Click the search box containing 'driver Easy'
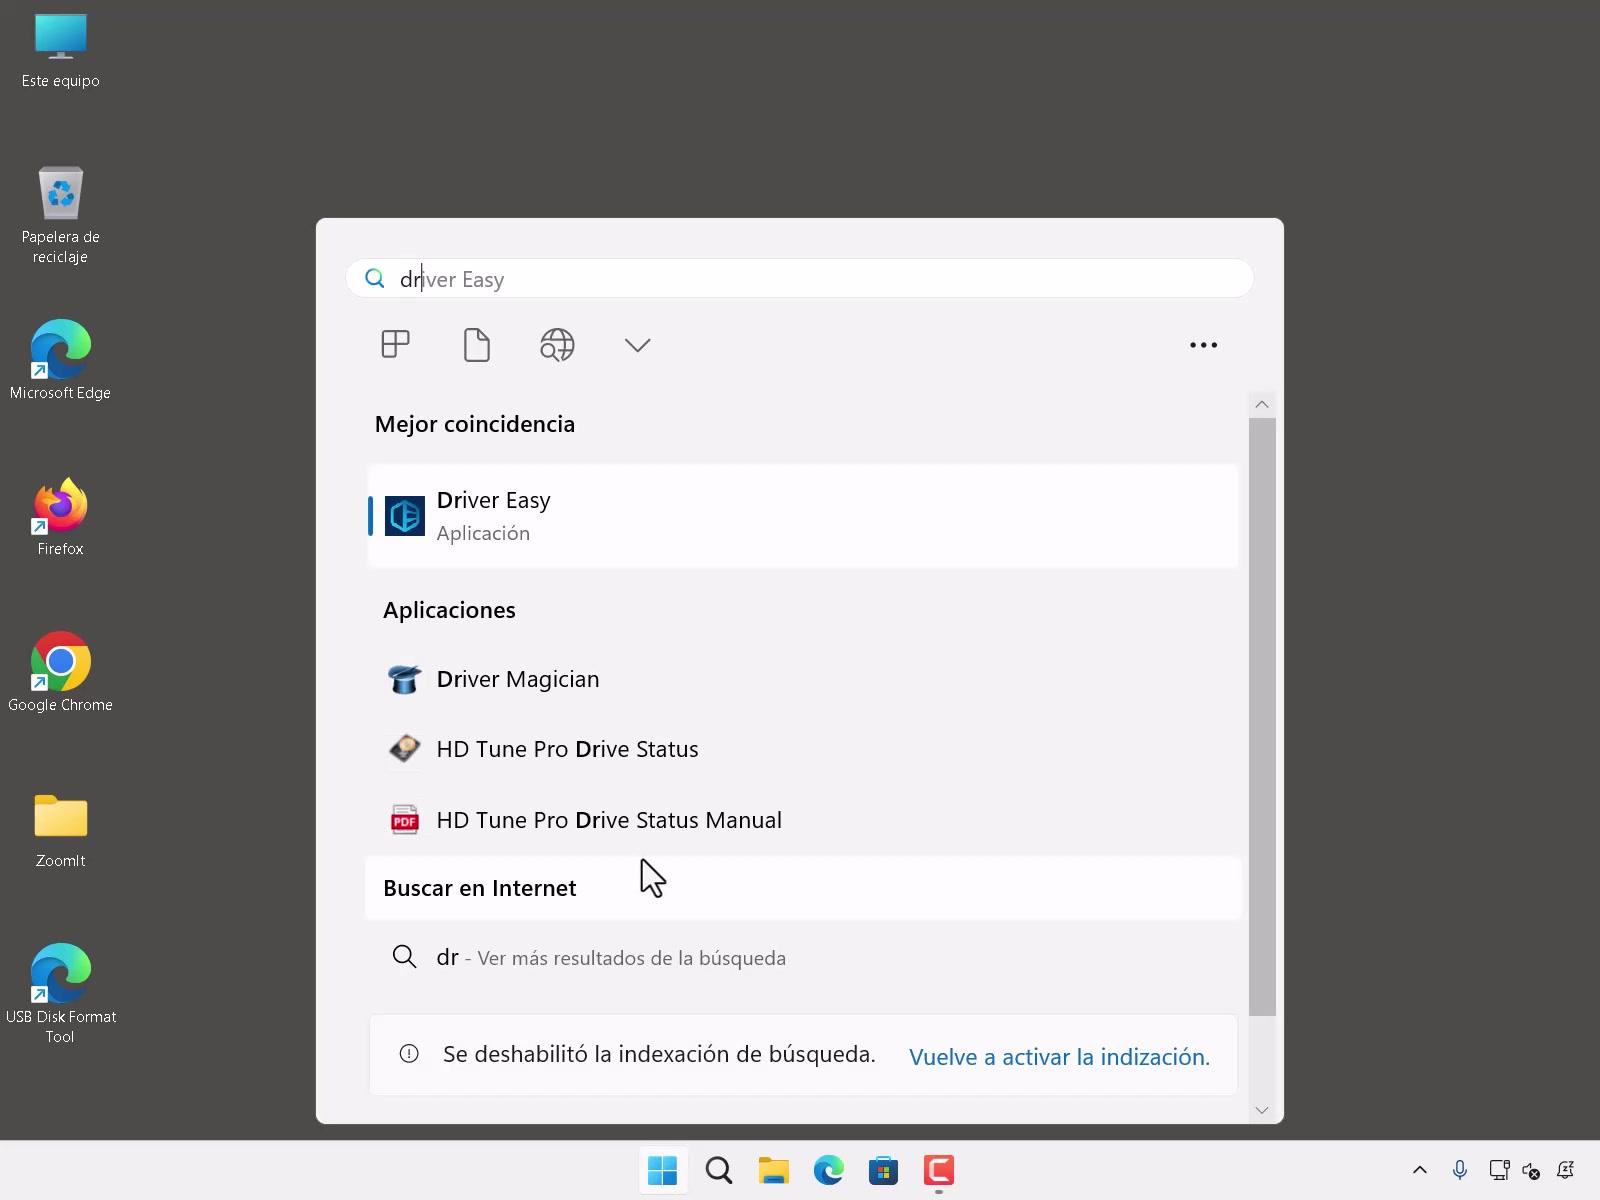This screenshot has width=1600, height=1200. click(800, 279)
